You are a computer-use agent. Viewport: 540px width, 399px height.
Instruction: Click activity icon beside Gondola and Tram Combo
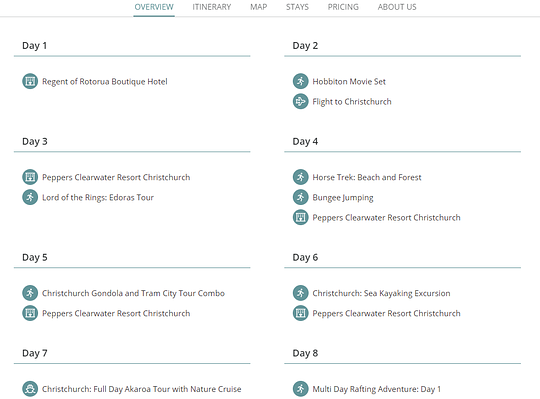[x=30, y=293]
